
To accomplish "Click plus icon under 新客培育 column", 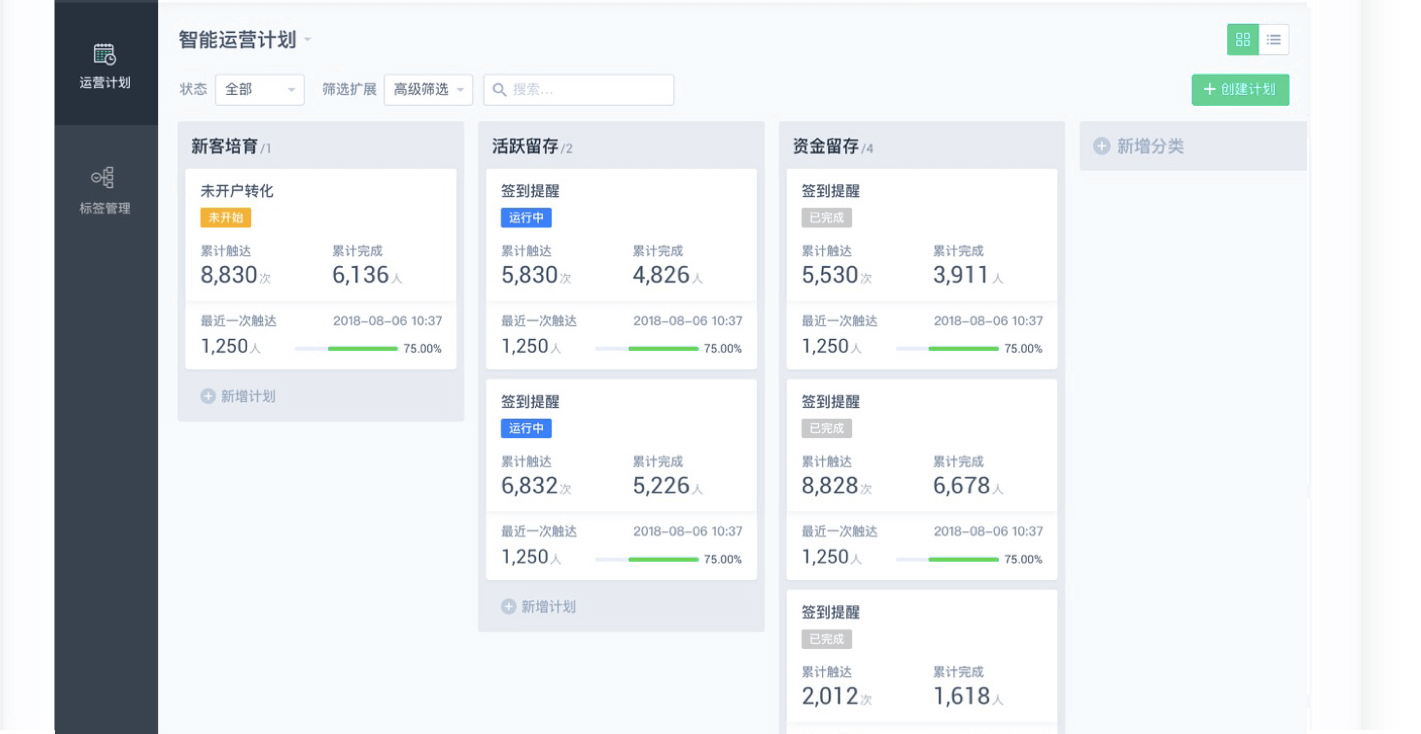I will pos(208,396).
